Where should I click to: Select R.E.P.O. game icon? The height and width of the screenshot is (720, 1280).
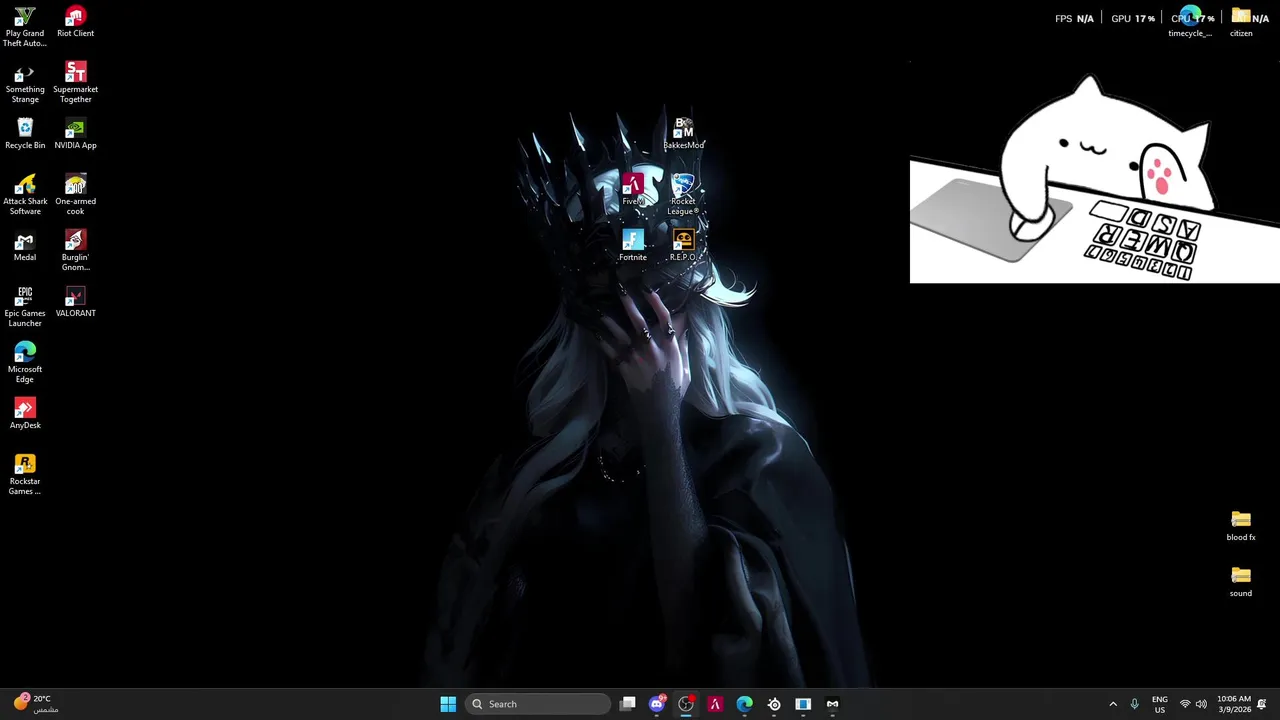pos(683,246)
